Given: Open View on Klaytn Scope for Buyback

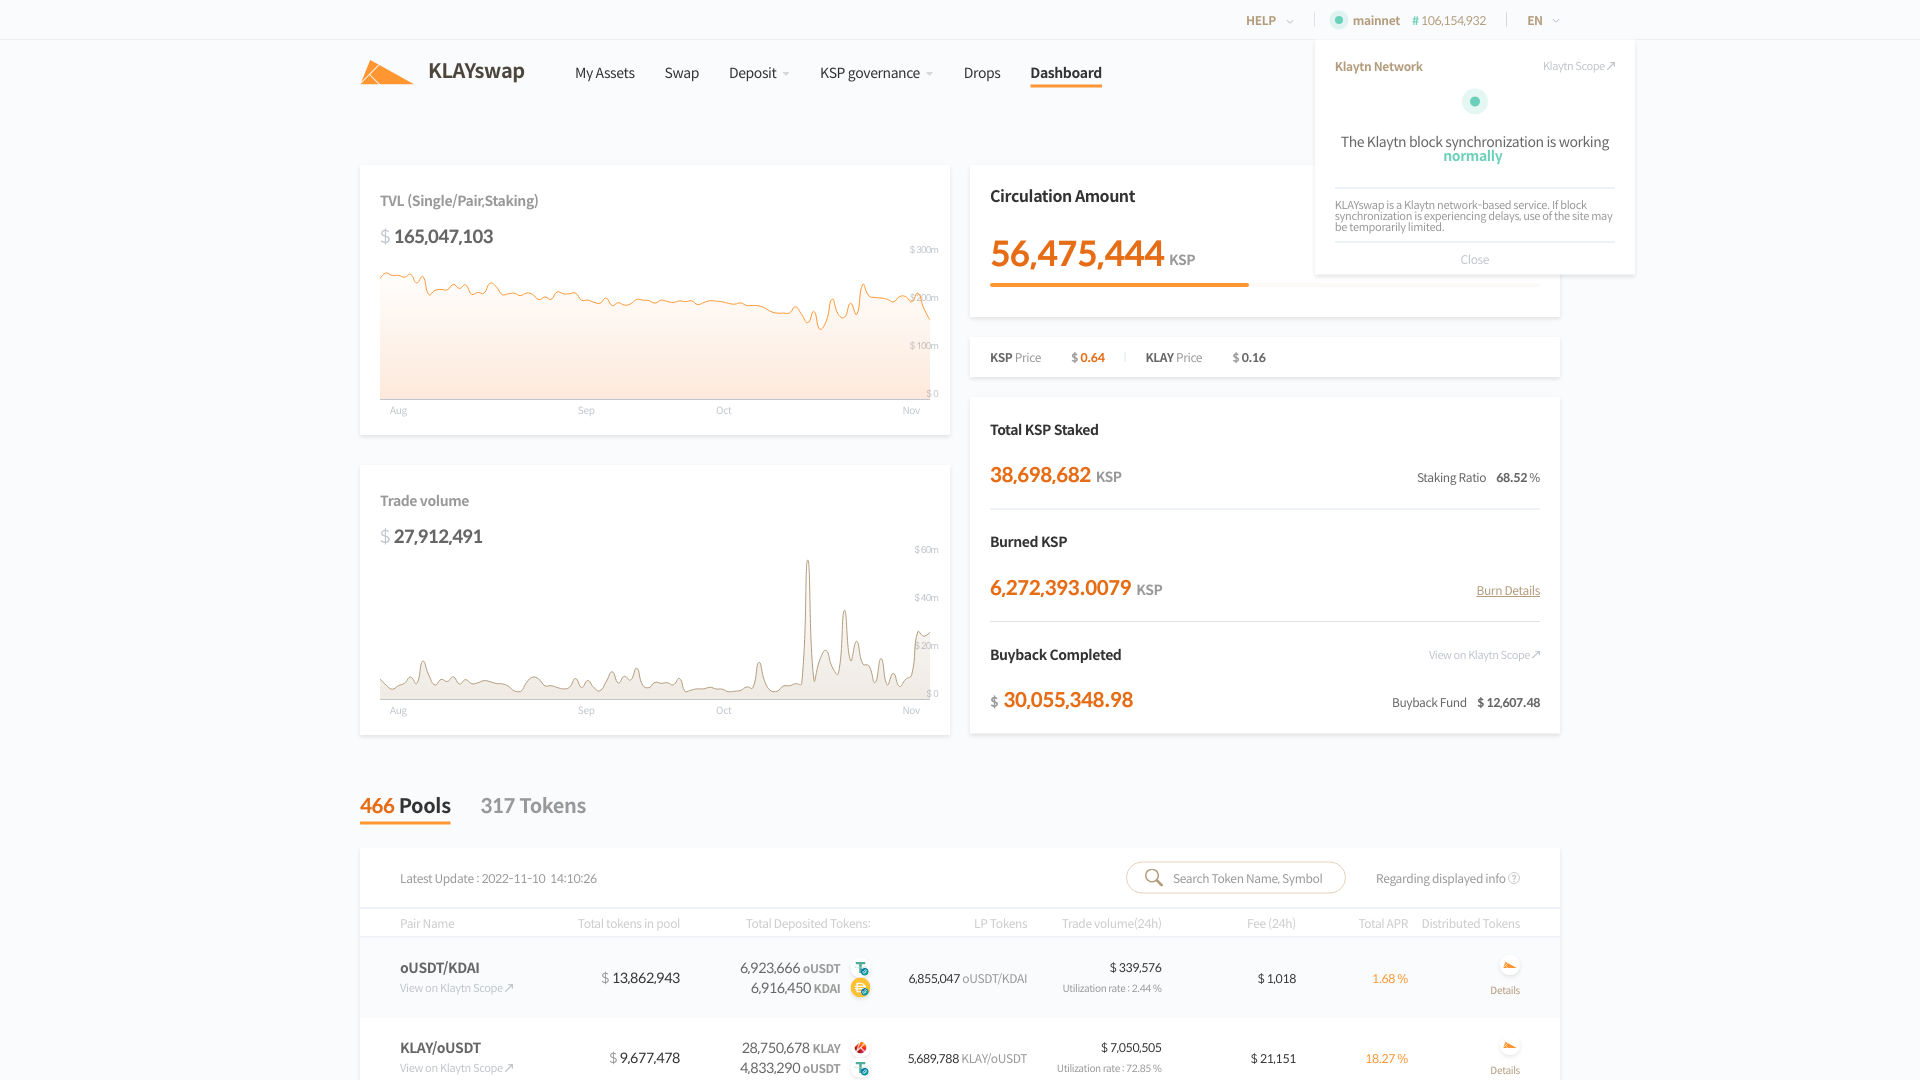Looking at the screenshot, I should [x=1484, y=655].
